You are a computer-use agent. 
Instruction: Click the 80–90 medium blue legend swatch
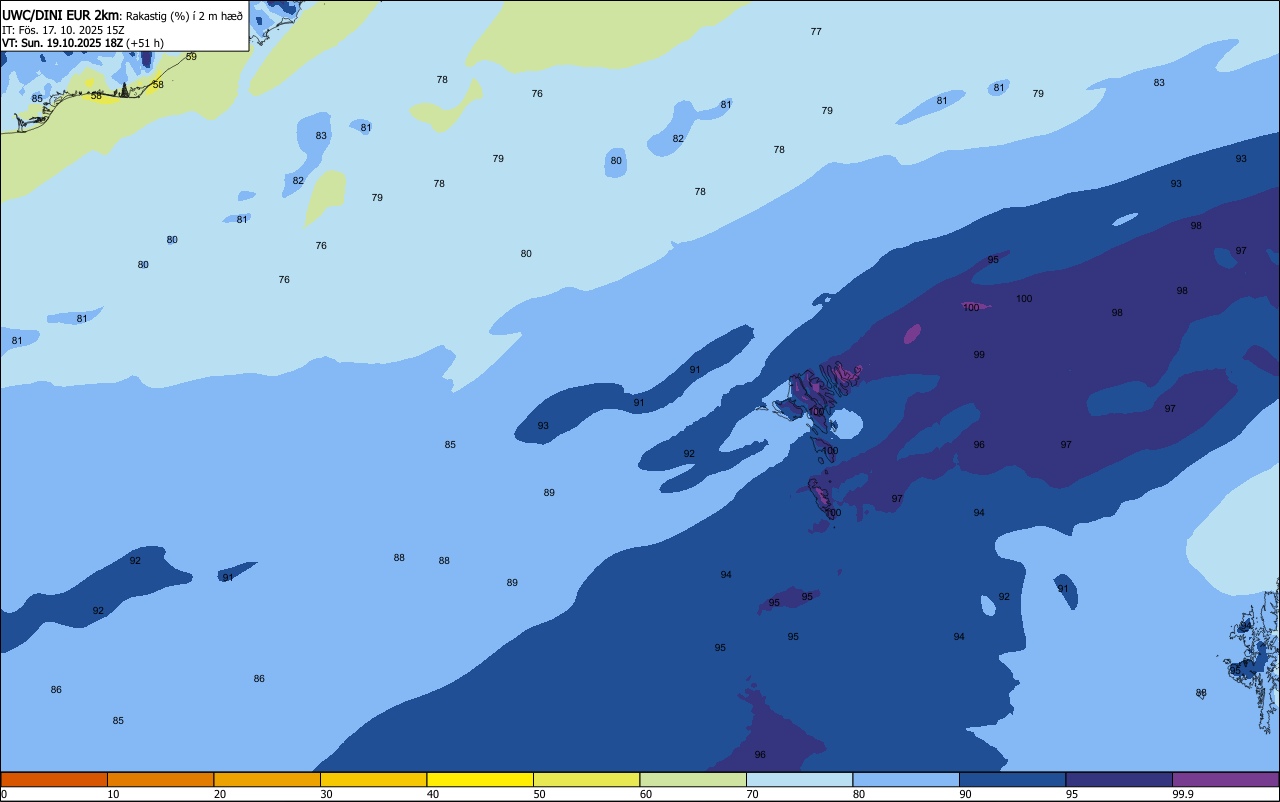click(906, 779)
